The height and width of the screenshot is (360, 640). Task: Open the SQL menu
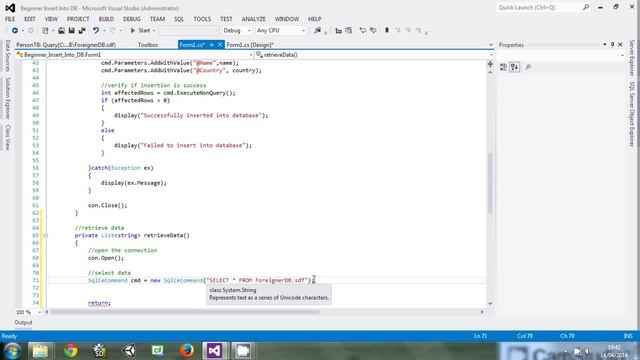click(x=179, y=19)
